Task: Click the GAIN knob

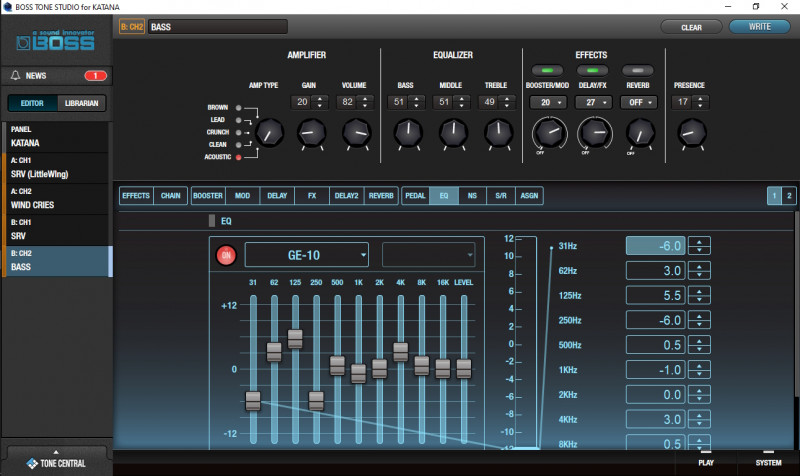Action: point(311,132)
